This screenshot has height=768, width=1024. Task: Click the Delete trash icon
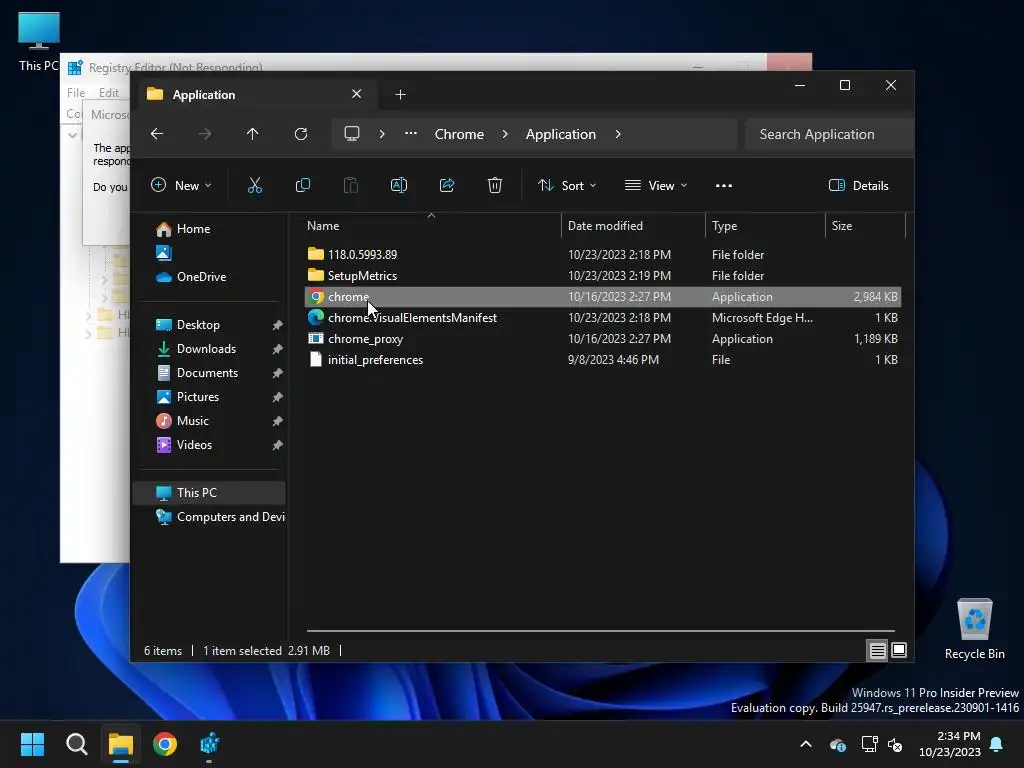point(494,185)
